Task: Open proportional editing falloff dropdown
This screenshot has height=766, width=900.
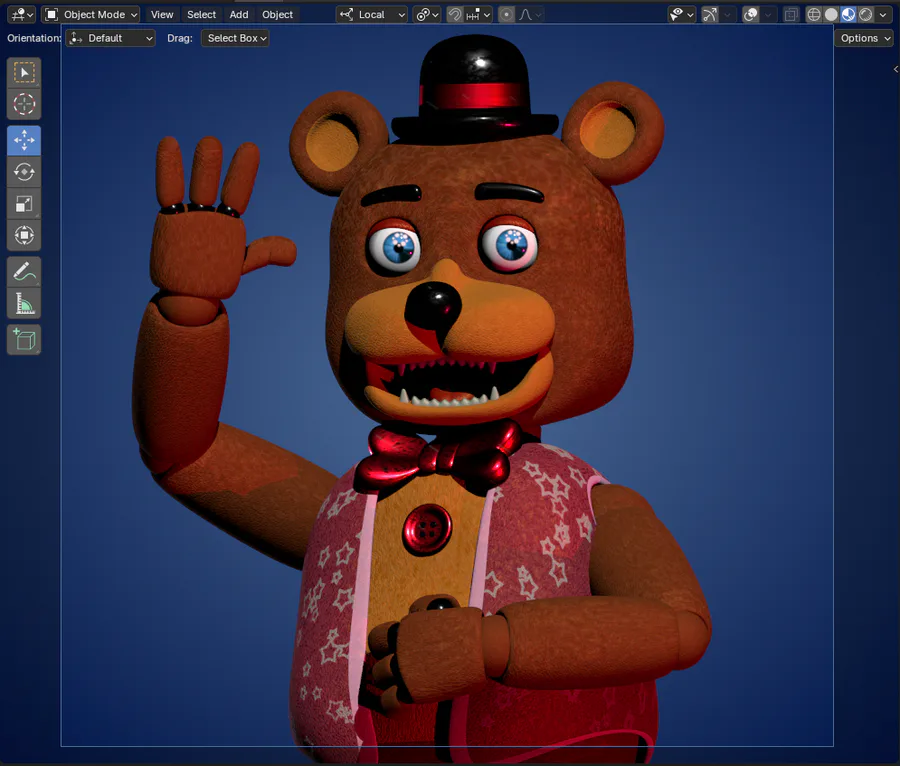Action: (x=530, y=14)
